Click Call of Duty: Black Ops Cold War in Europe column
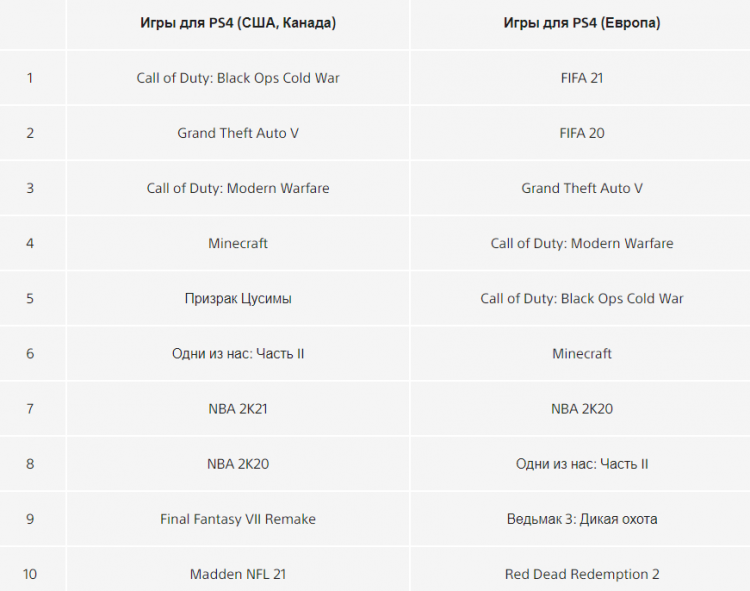The image size is (750, 591). [582, 298]
